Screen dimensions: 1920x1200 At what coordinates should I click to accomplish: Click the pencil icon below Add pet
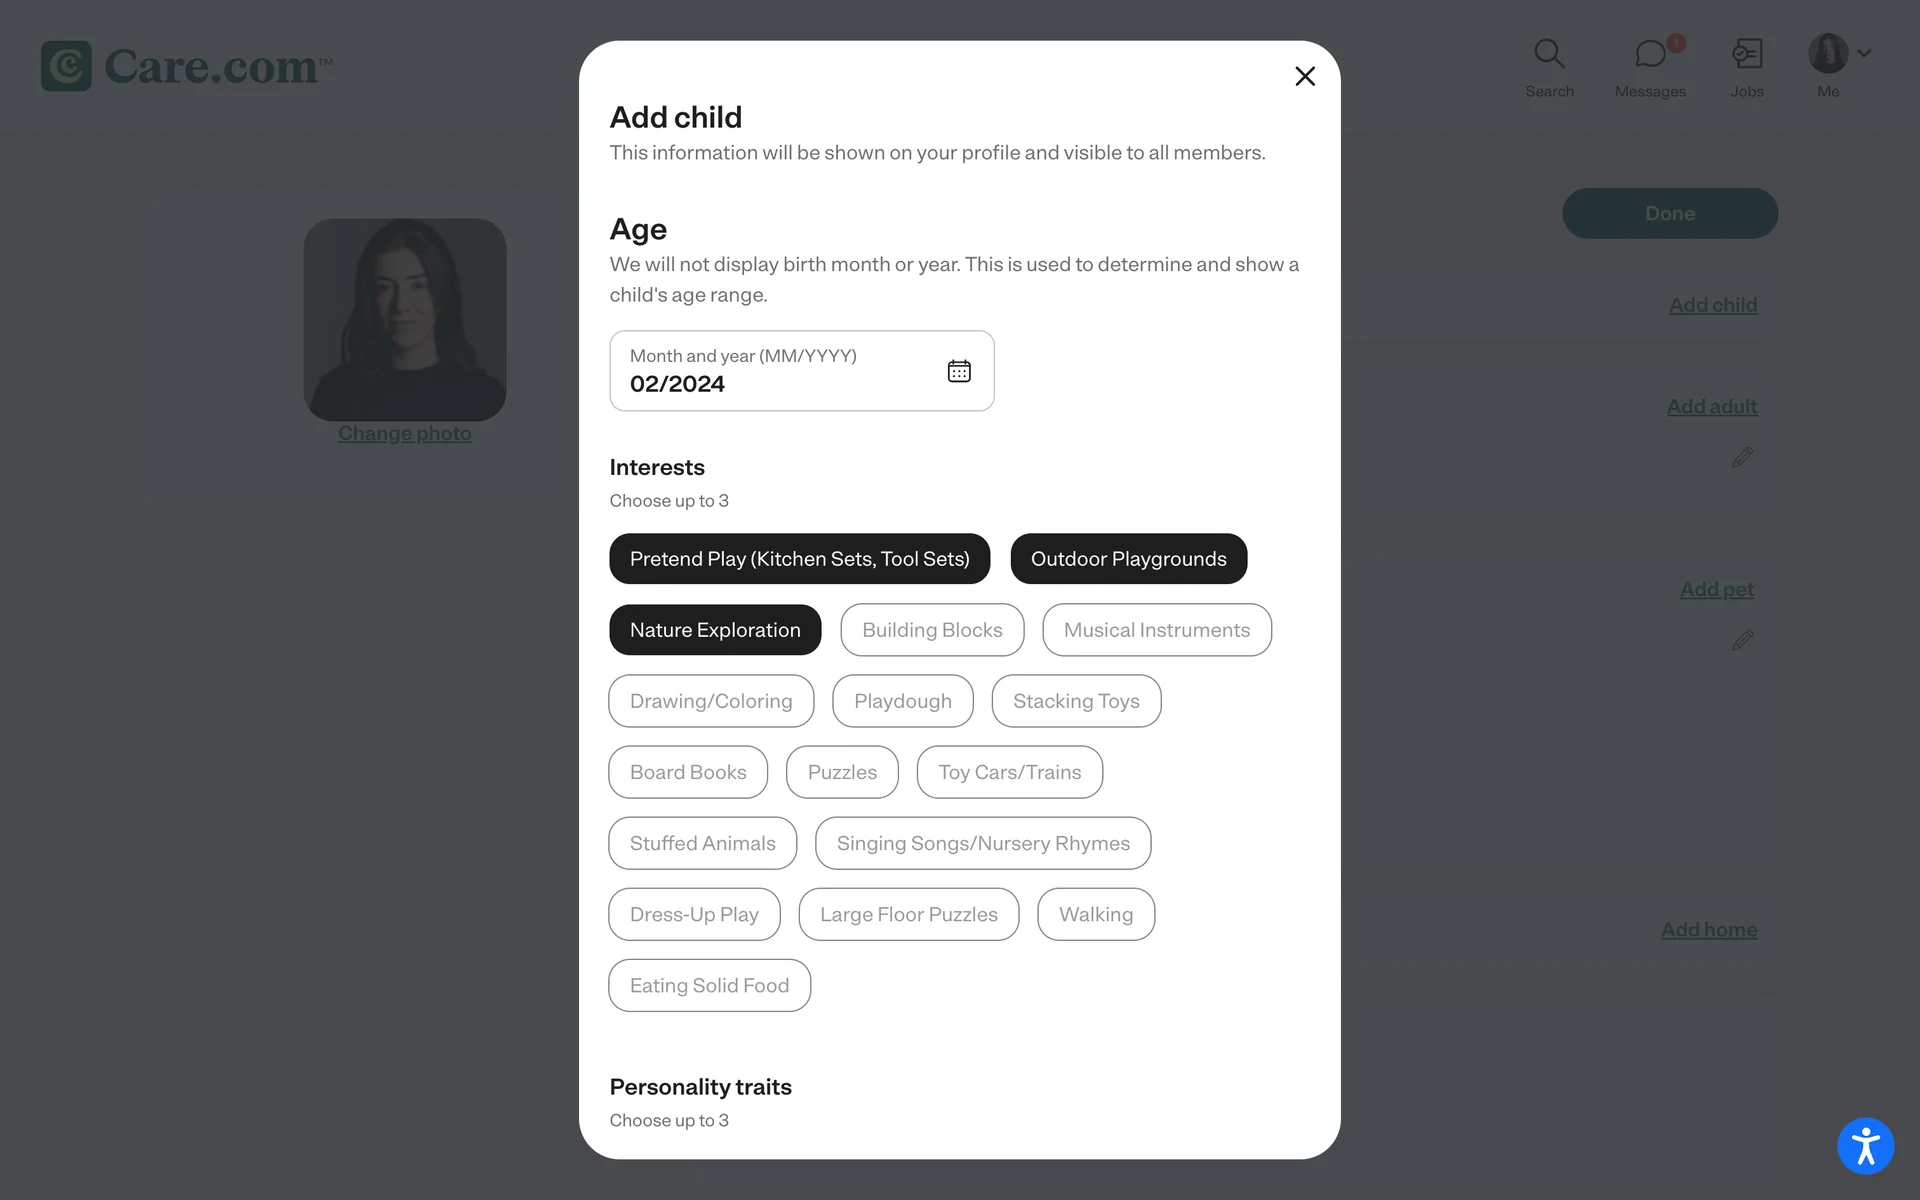point(1742,640)
